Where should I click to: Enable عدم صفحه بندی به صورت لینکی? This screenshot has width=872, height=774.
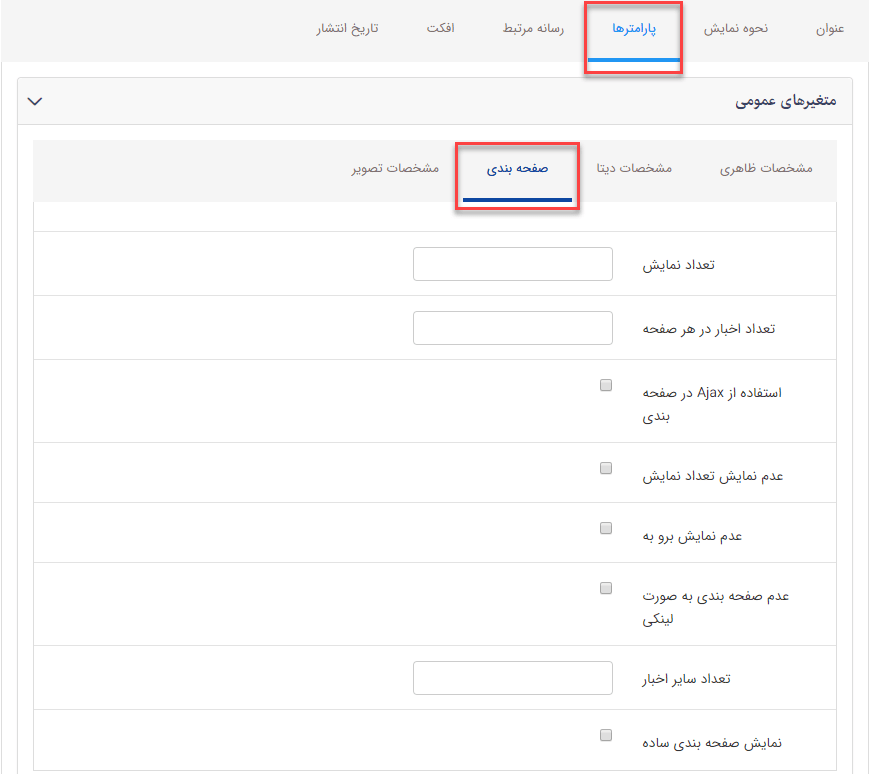point(605,588)
